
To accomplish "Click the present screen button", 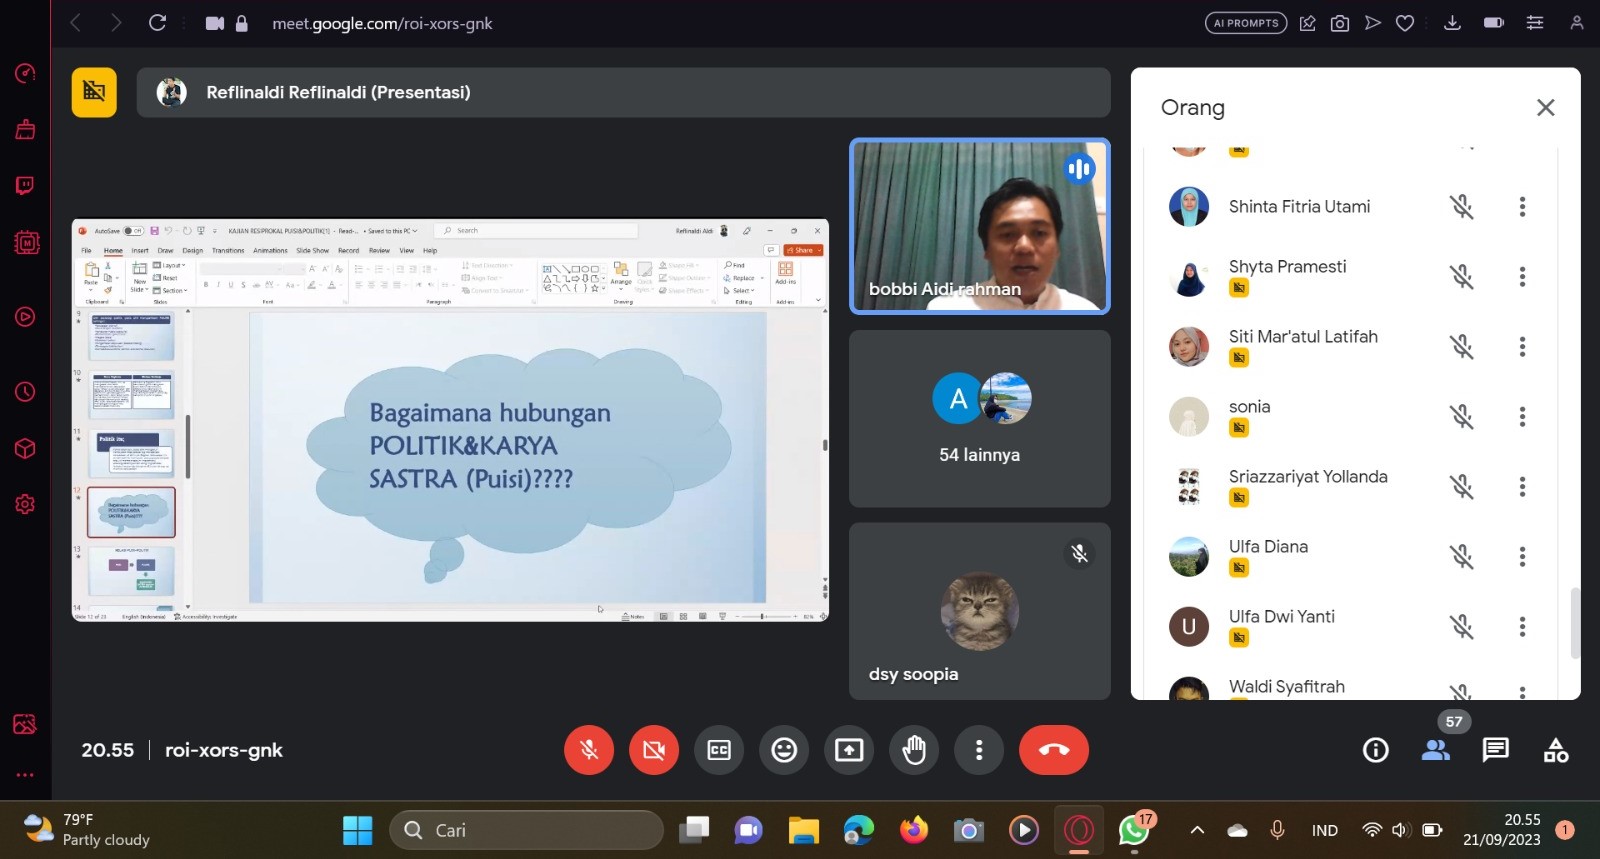I will click(849, 750).
